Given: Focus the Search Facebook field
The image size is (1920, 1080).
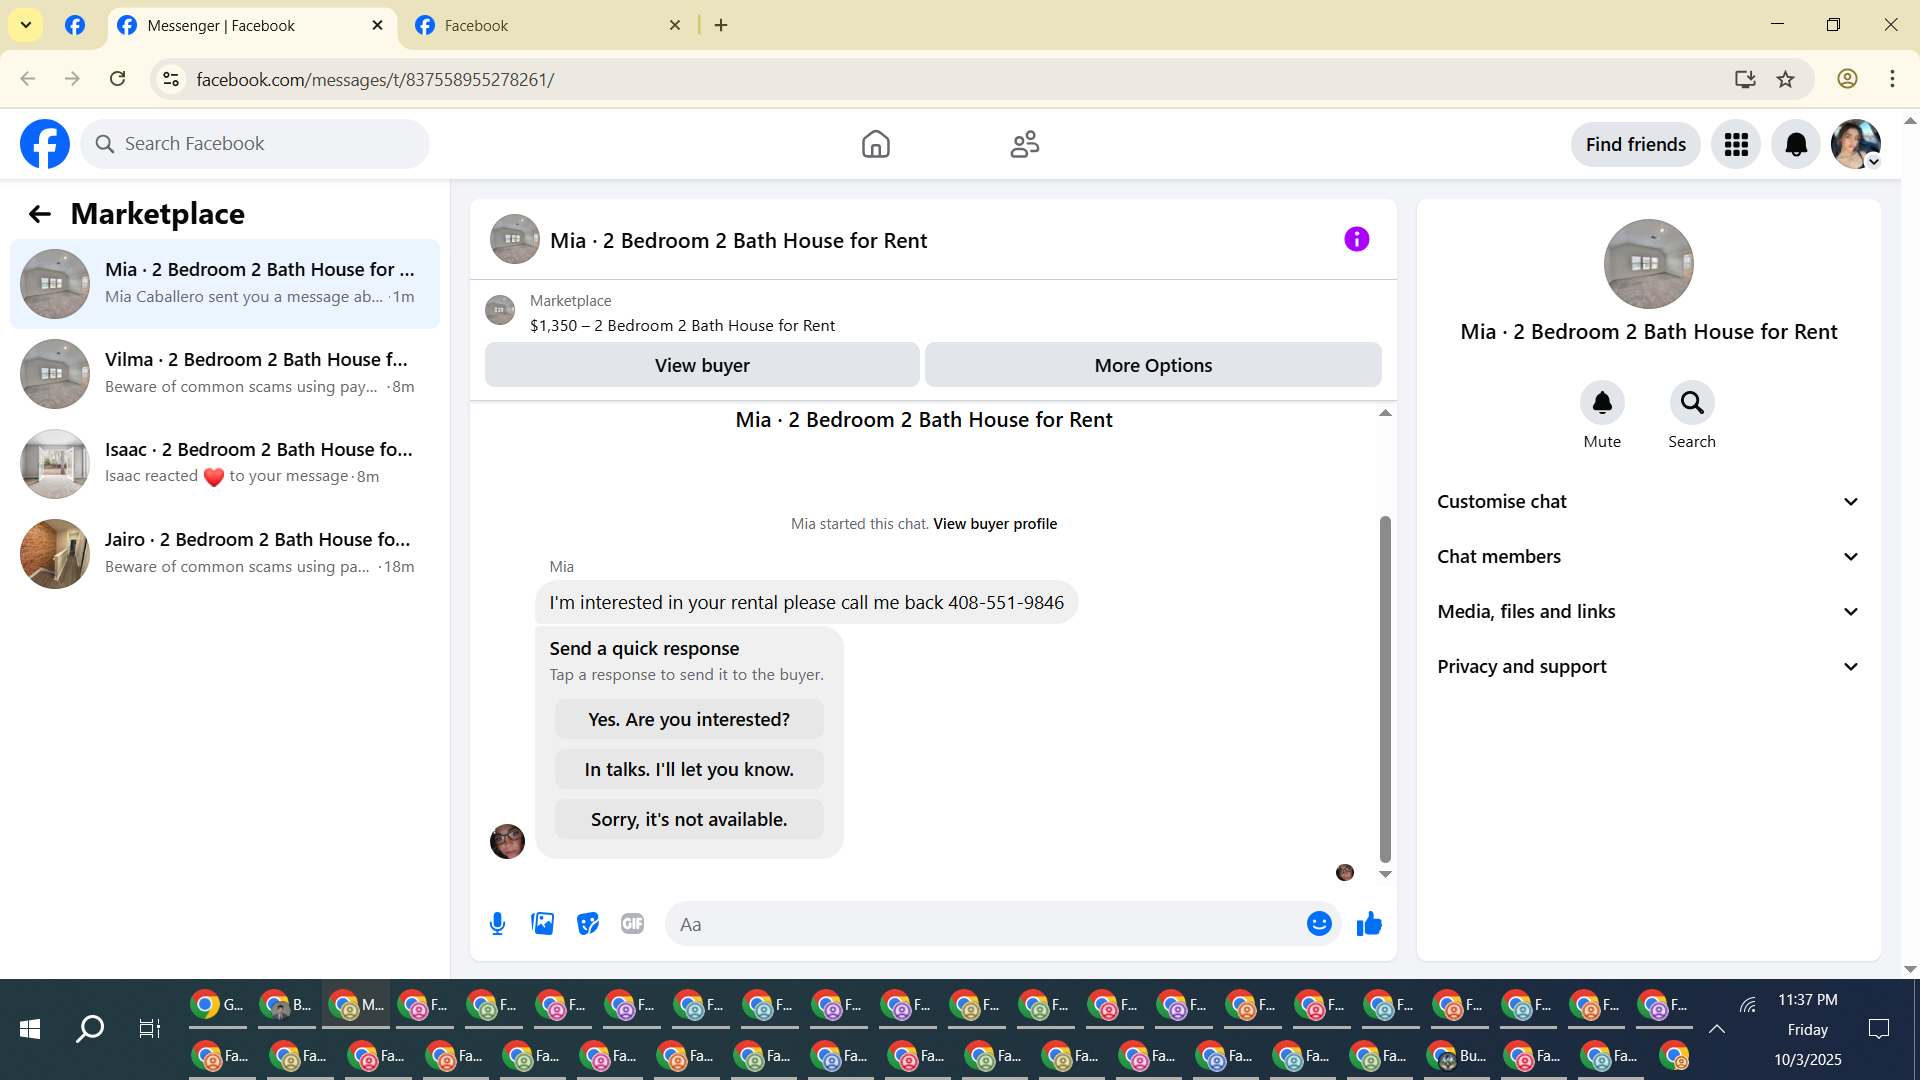Looking at the screenshot, I should tap(255, 144).
